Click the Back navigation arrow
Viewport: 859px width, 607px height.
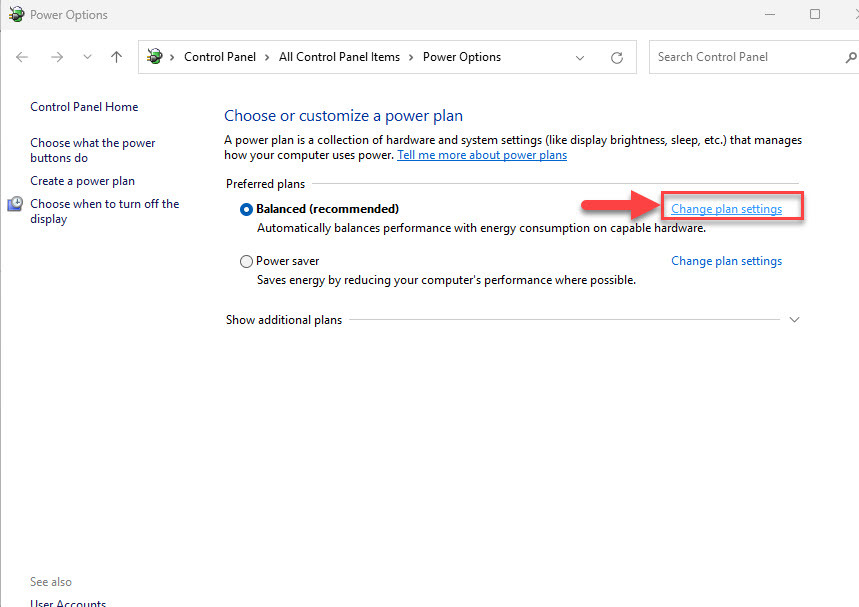(x=22, y=57)
